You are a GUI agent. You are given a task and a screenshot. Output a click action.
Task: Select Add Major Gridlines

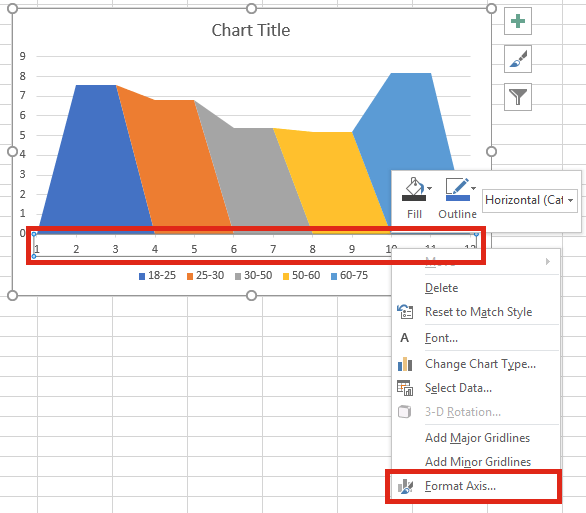coord(477,438)
